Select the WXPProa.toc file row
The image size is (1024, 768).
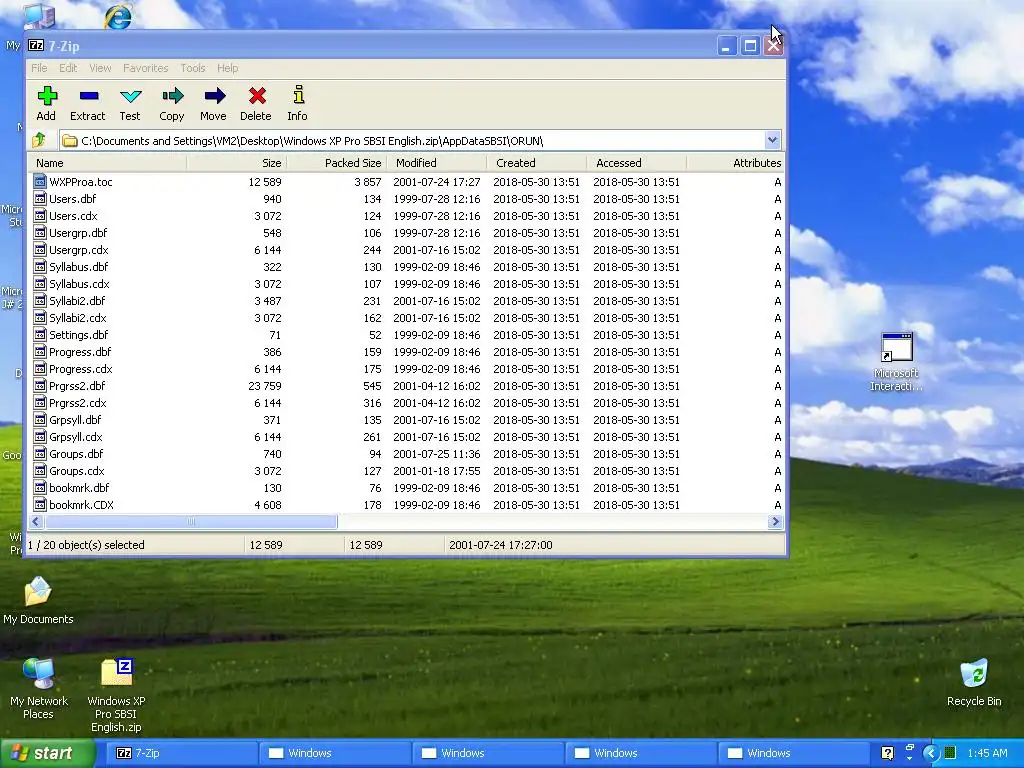pos(406,182)
